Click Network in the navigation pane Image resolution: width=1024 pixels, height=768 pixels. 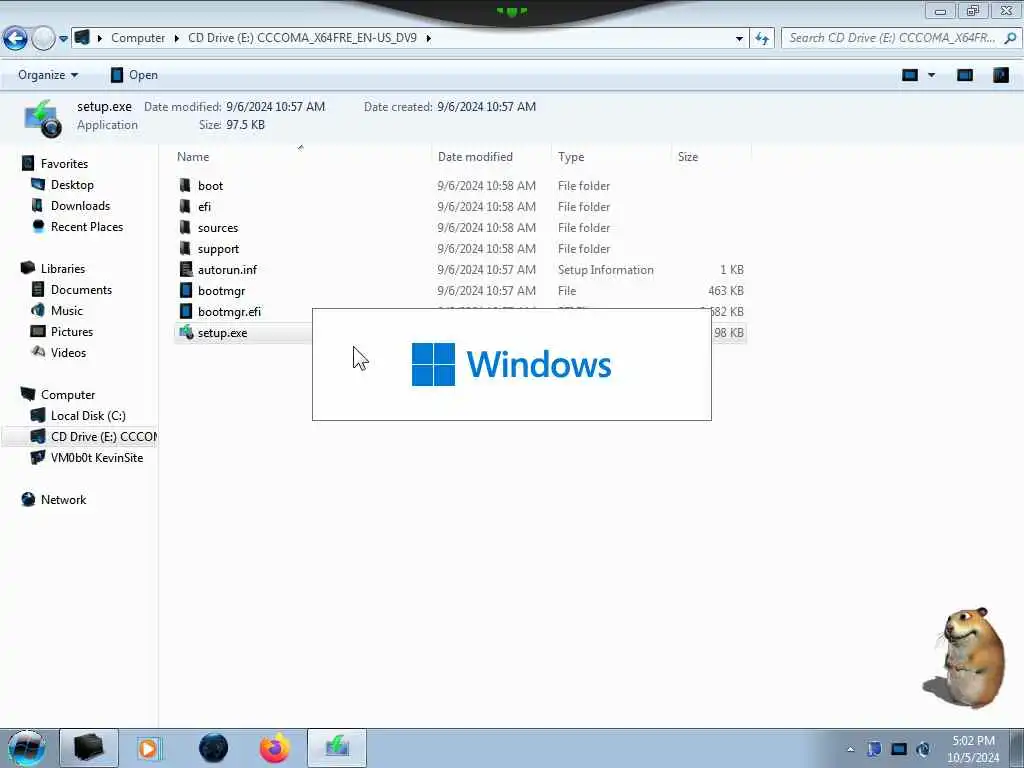[63, 500]
